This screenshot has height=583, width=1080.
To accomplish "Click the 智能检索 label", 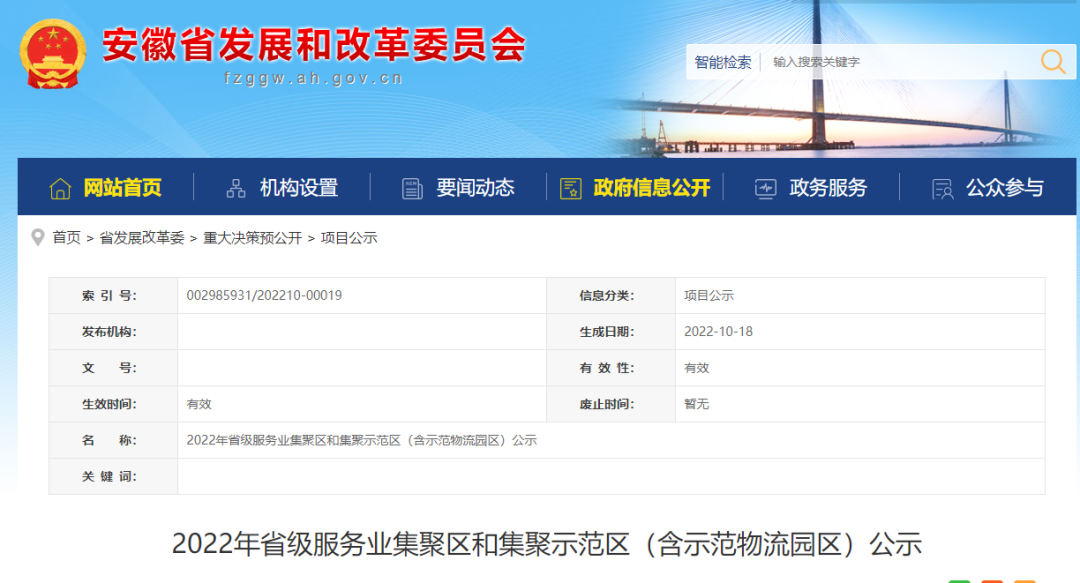I will coord(723,62).
